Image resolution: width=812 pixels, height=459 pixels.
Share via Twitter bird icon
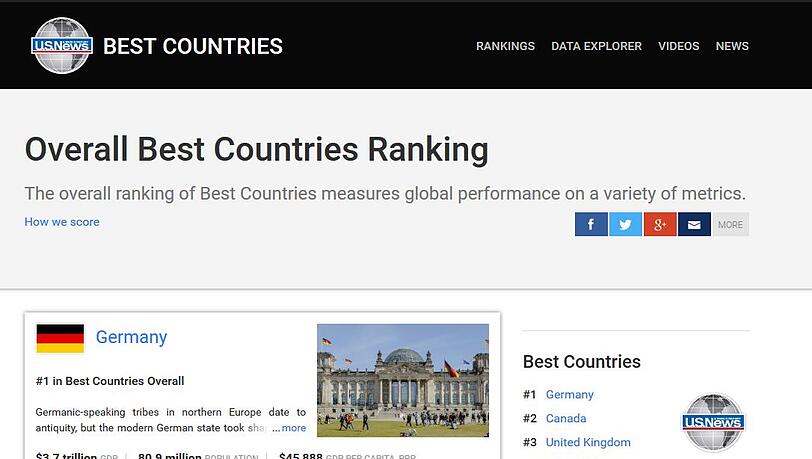tap(626, 224)
